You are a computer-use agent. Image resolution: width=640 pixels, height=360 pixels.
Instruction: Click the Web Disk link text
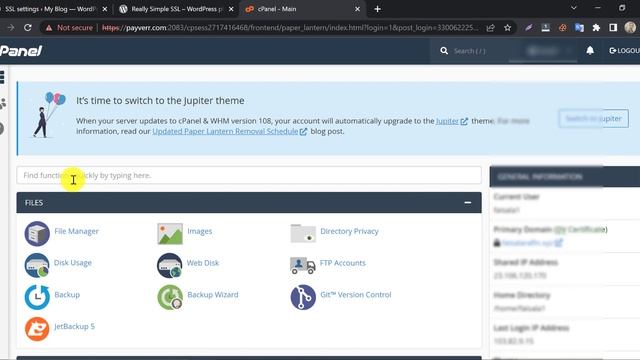[203, 262]
